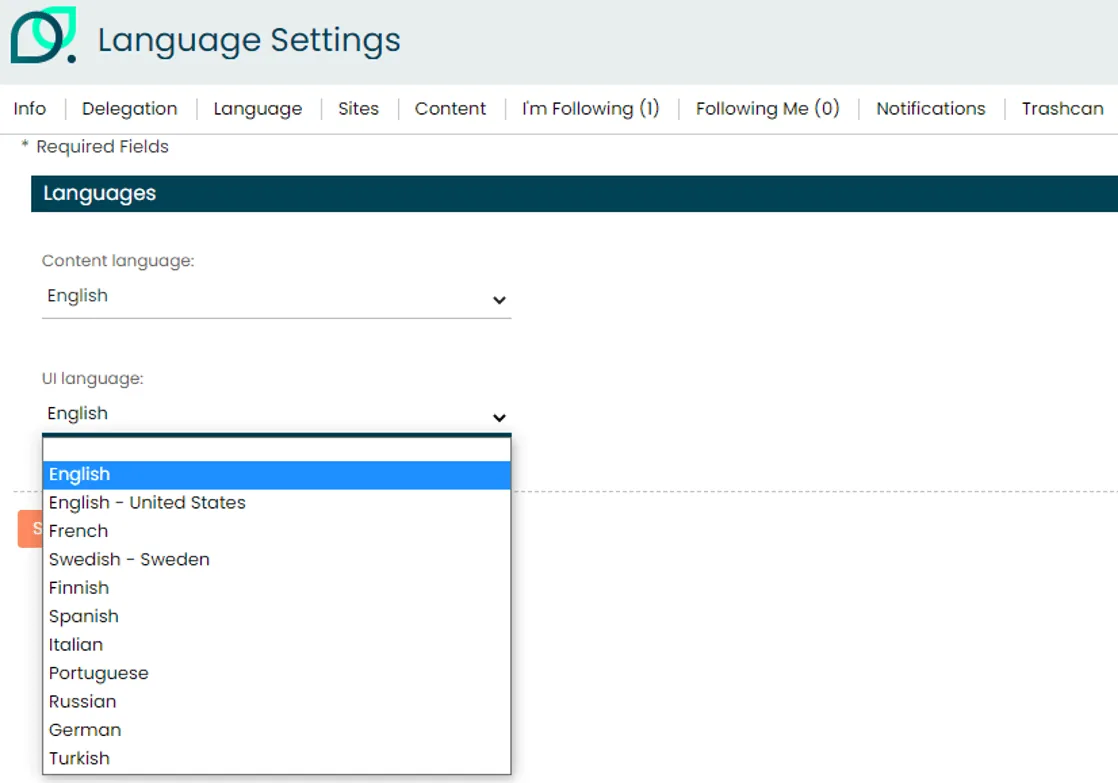Switch to the Delegation tab
Screen dimensions: 1118x783
[x=130, y=108]
